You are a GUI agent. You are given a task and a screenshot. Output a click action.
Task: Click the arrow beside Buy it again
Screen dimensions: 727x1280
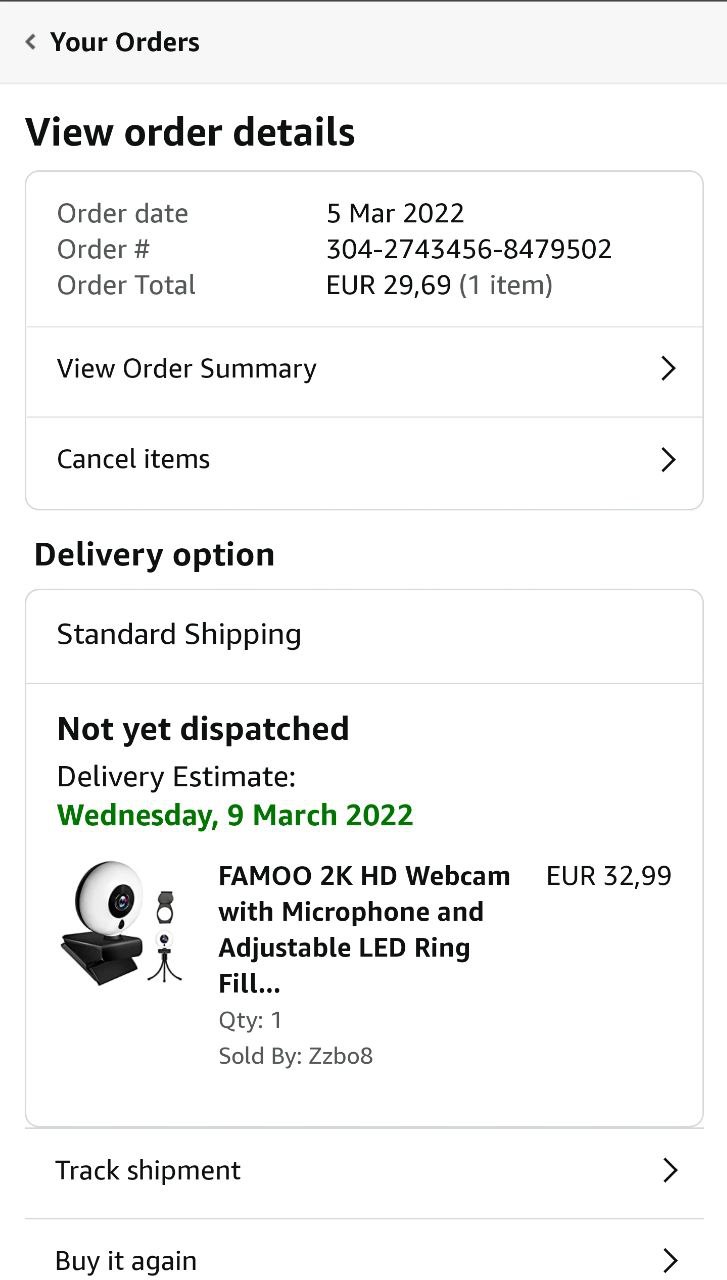pyautogui.click(x=670, y=1261)
